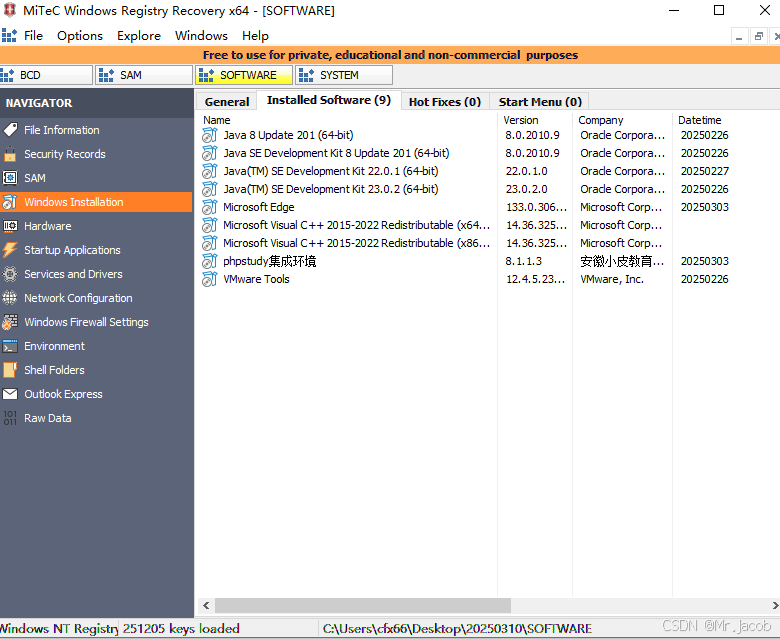This screenshot has width=780, height=639.
Task: Click the Microsoft Edge row installer icon
Action: pyautogui.click(x=210, y=207)
